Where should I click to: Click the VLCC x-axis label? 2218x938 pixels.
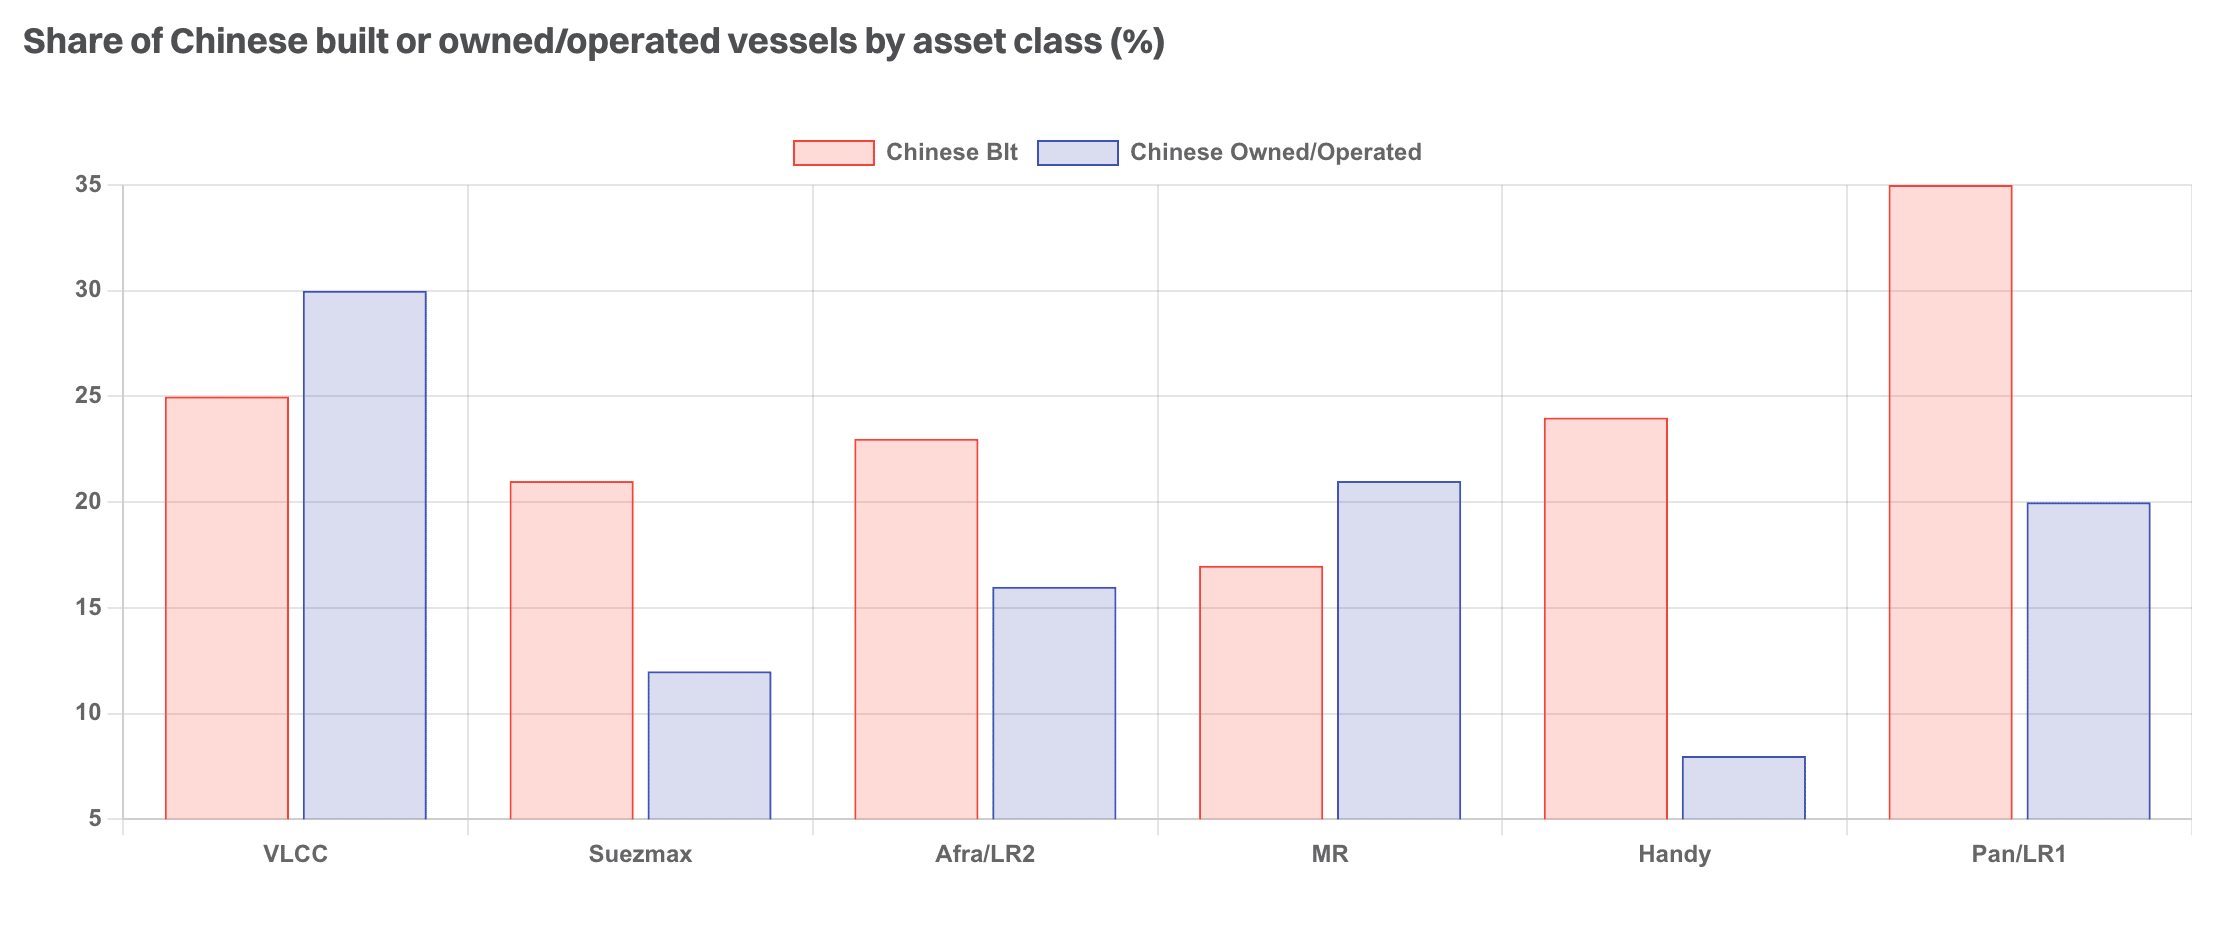296,854
